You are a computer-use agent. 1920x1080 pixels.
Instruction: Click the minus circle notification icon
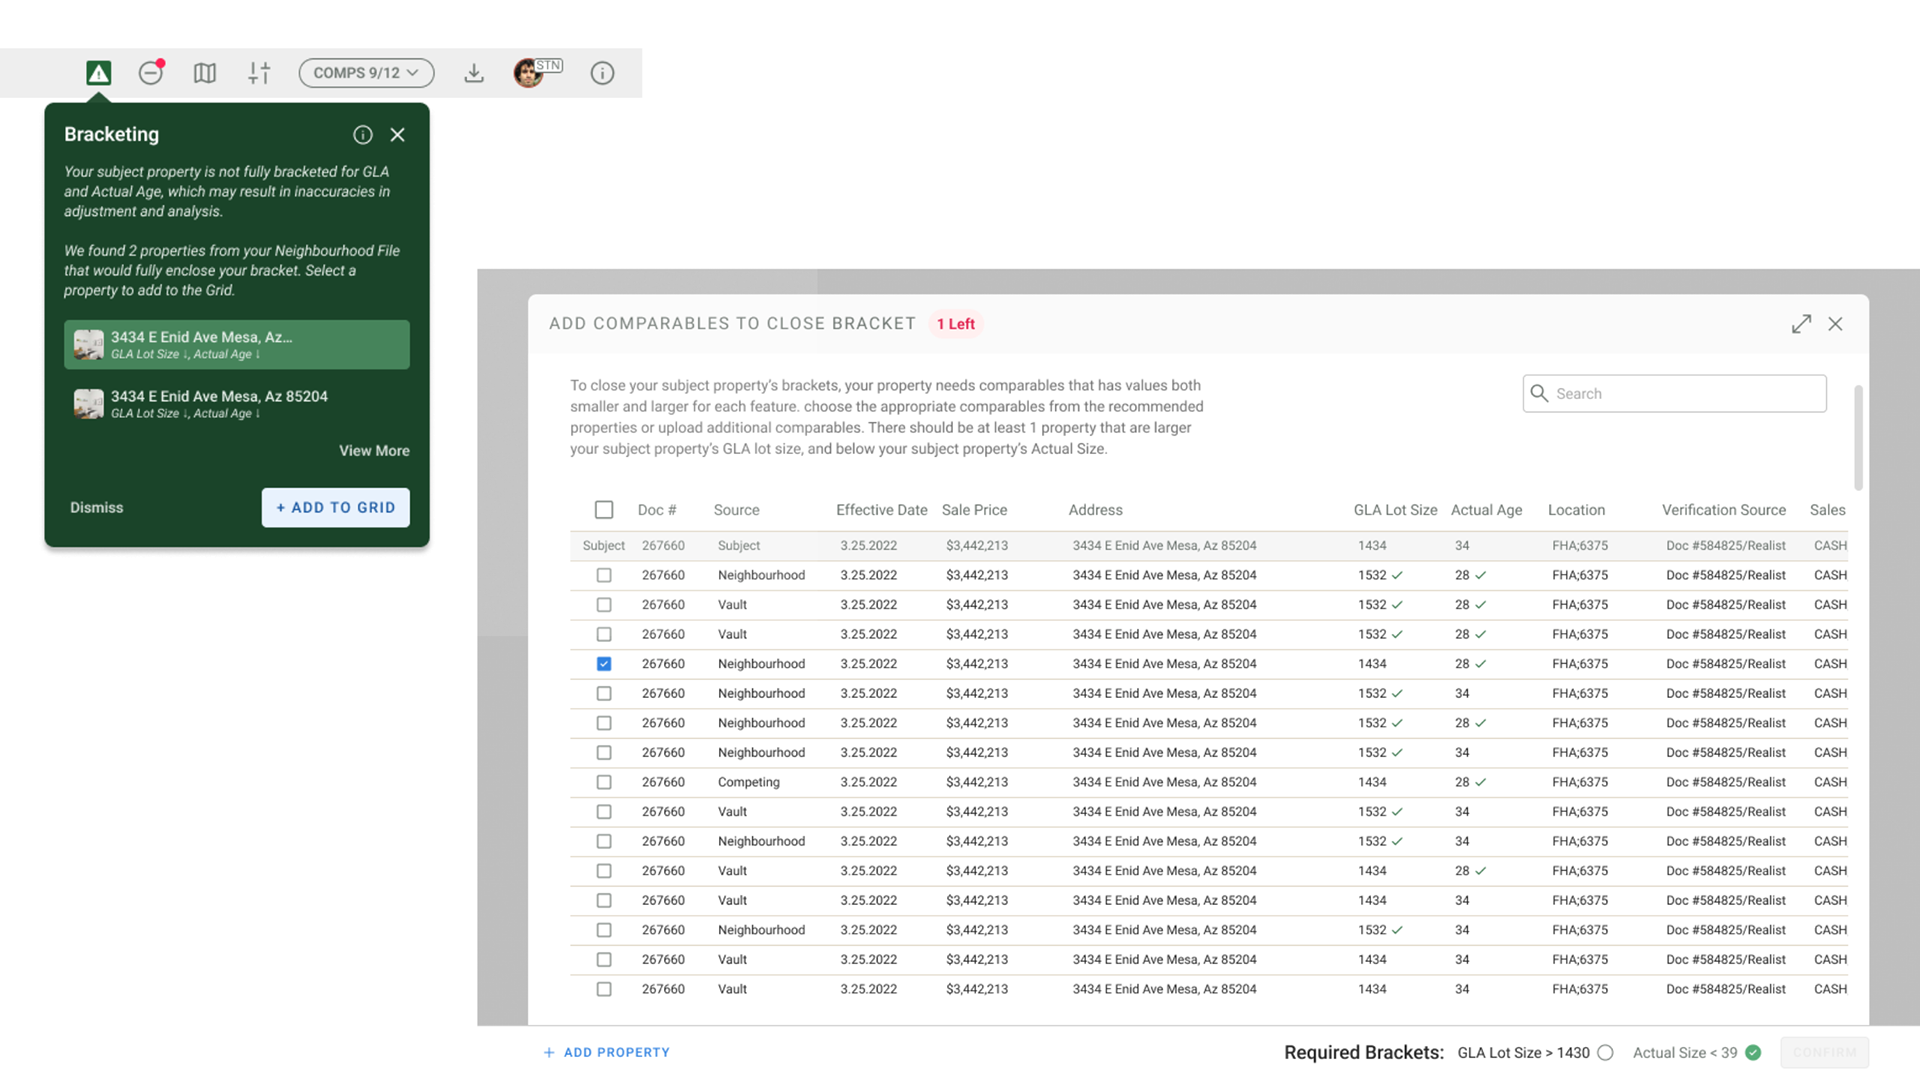(x=151, y=73)
